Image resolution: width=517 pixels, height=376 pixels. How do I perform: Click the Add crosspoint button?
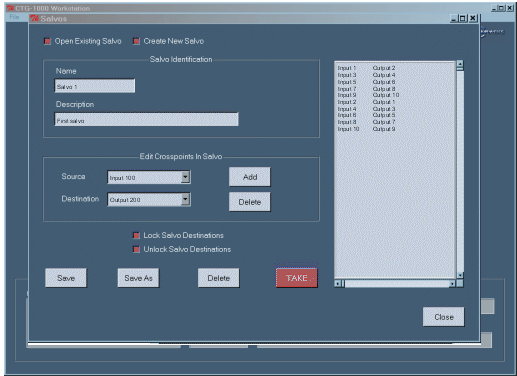(x=250, y=177)
